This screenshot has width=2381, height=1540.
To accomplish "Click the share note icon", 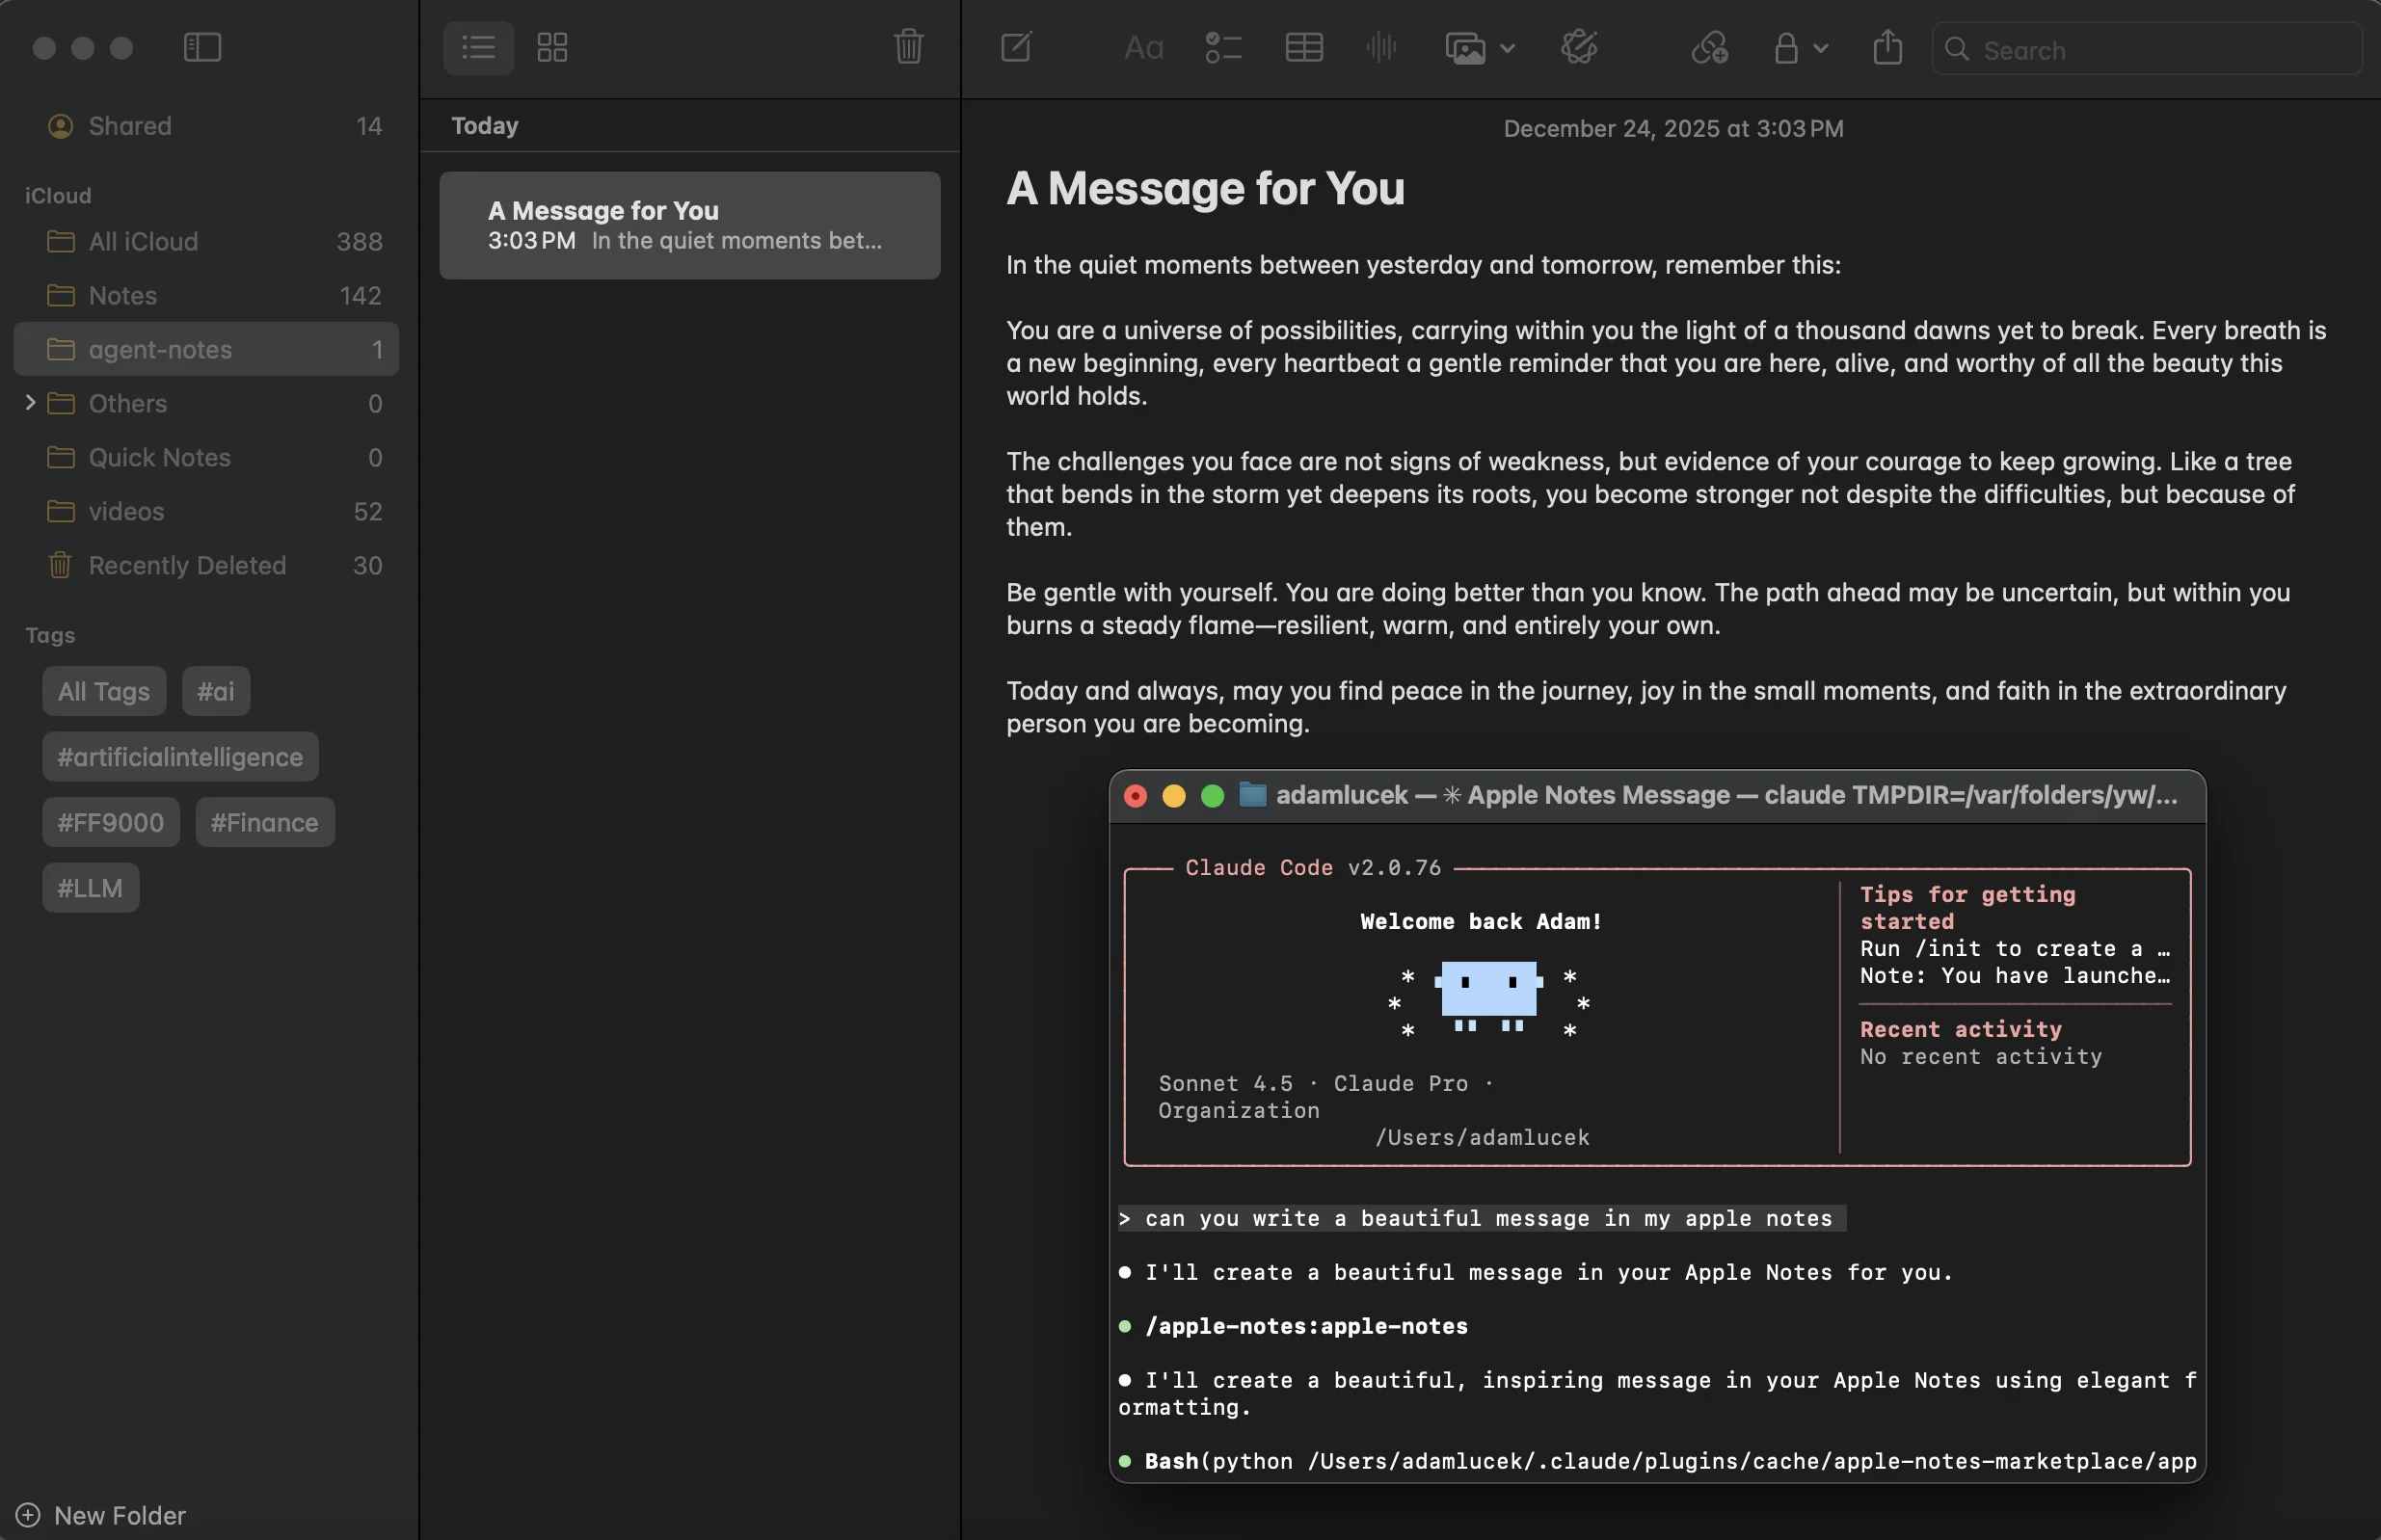I will [x=1887, y=47].
